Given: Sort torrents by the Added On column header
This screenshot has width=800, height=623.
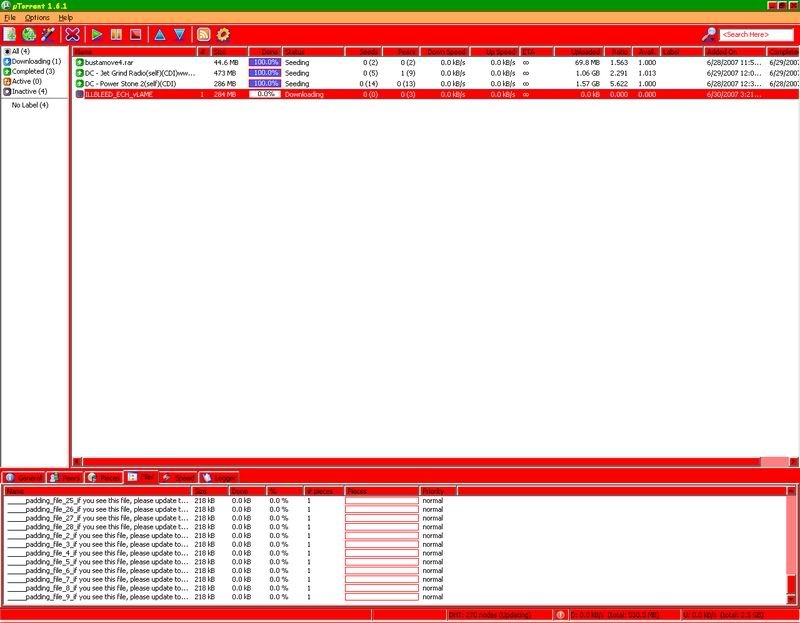Looking at the screenshot, I should (x=735, y=52).
